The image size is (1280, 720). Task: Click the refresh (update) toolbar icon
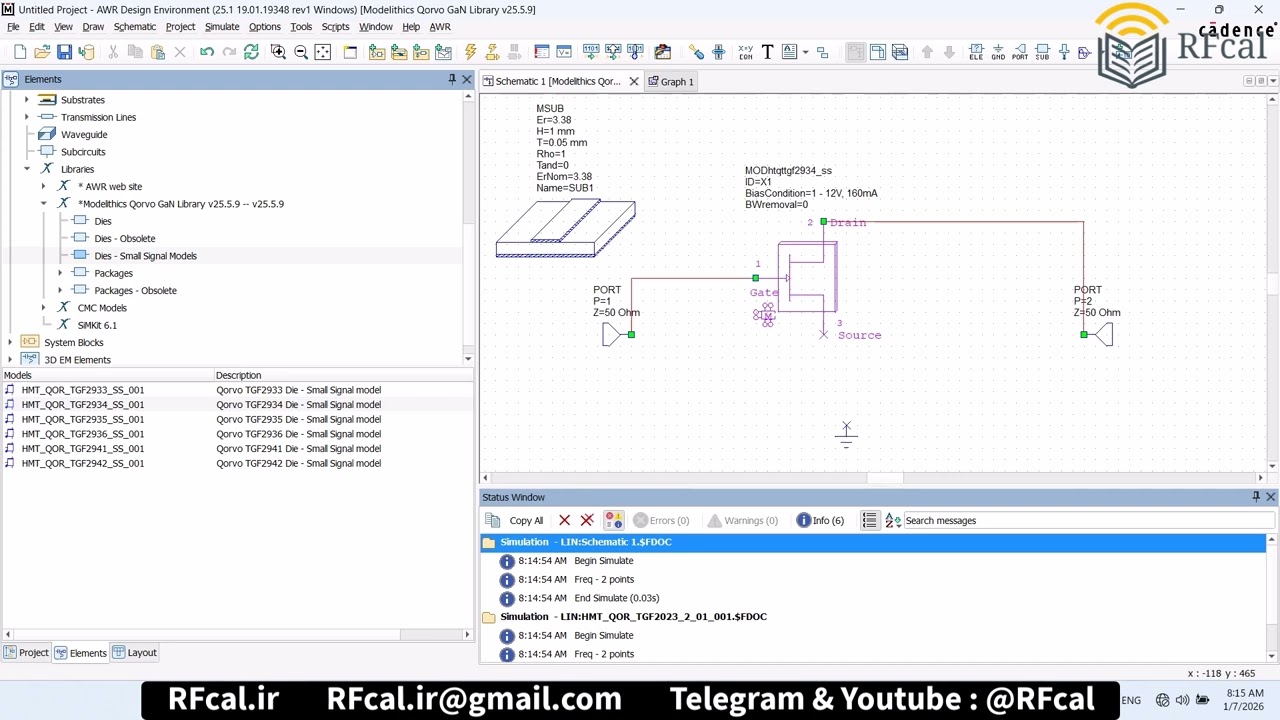tap(251, 52)
